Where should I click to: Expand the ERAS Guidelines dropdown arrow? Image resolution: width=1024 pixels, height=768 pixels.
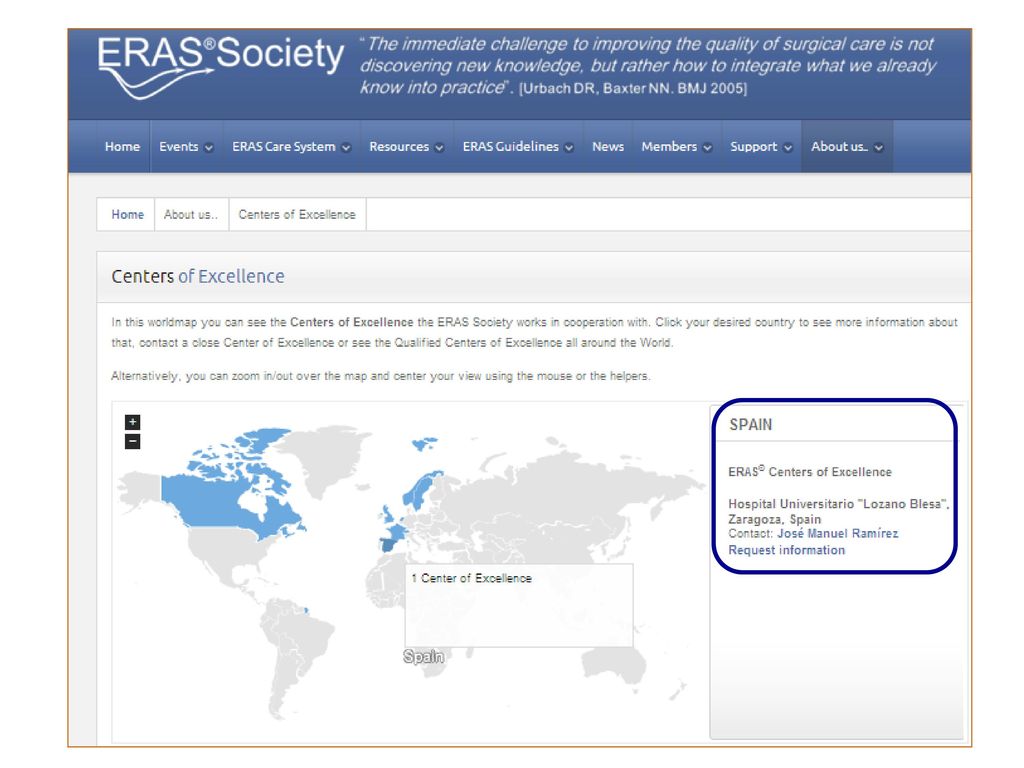click(x=569, y=148)
